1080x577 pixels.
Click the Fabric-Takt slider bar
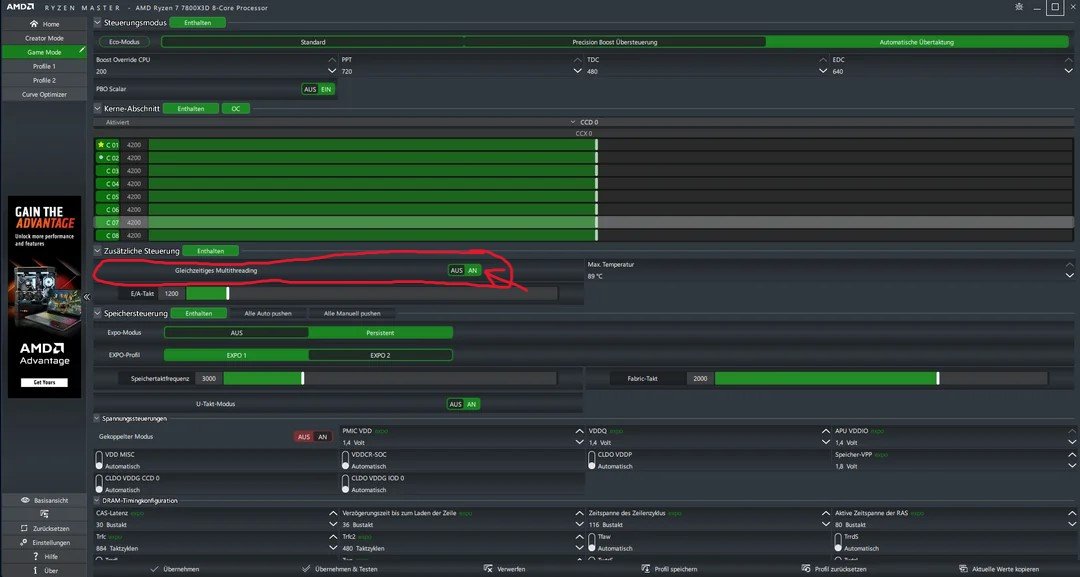[x=881, y=379]
